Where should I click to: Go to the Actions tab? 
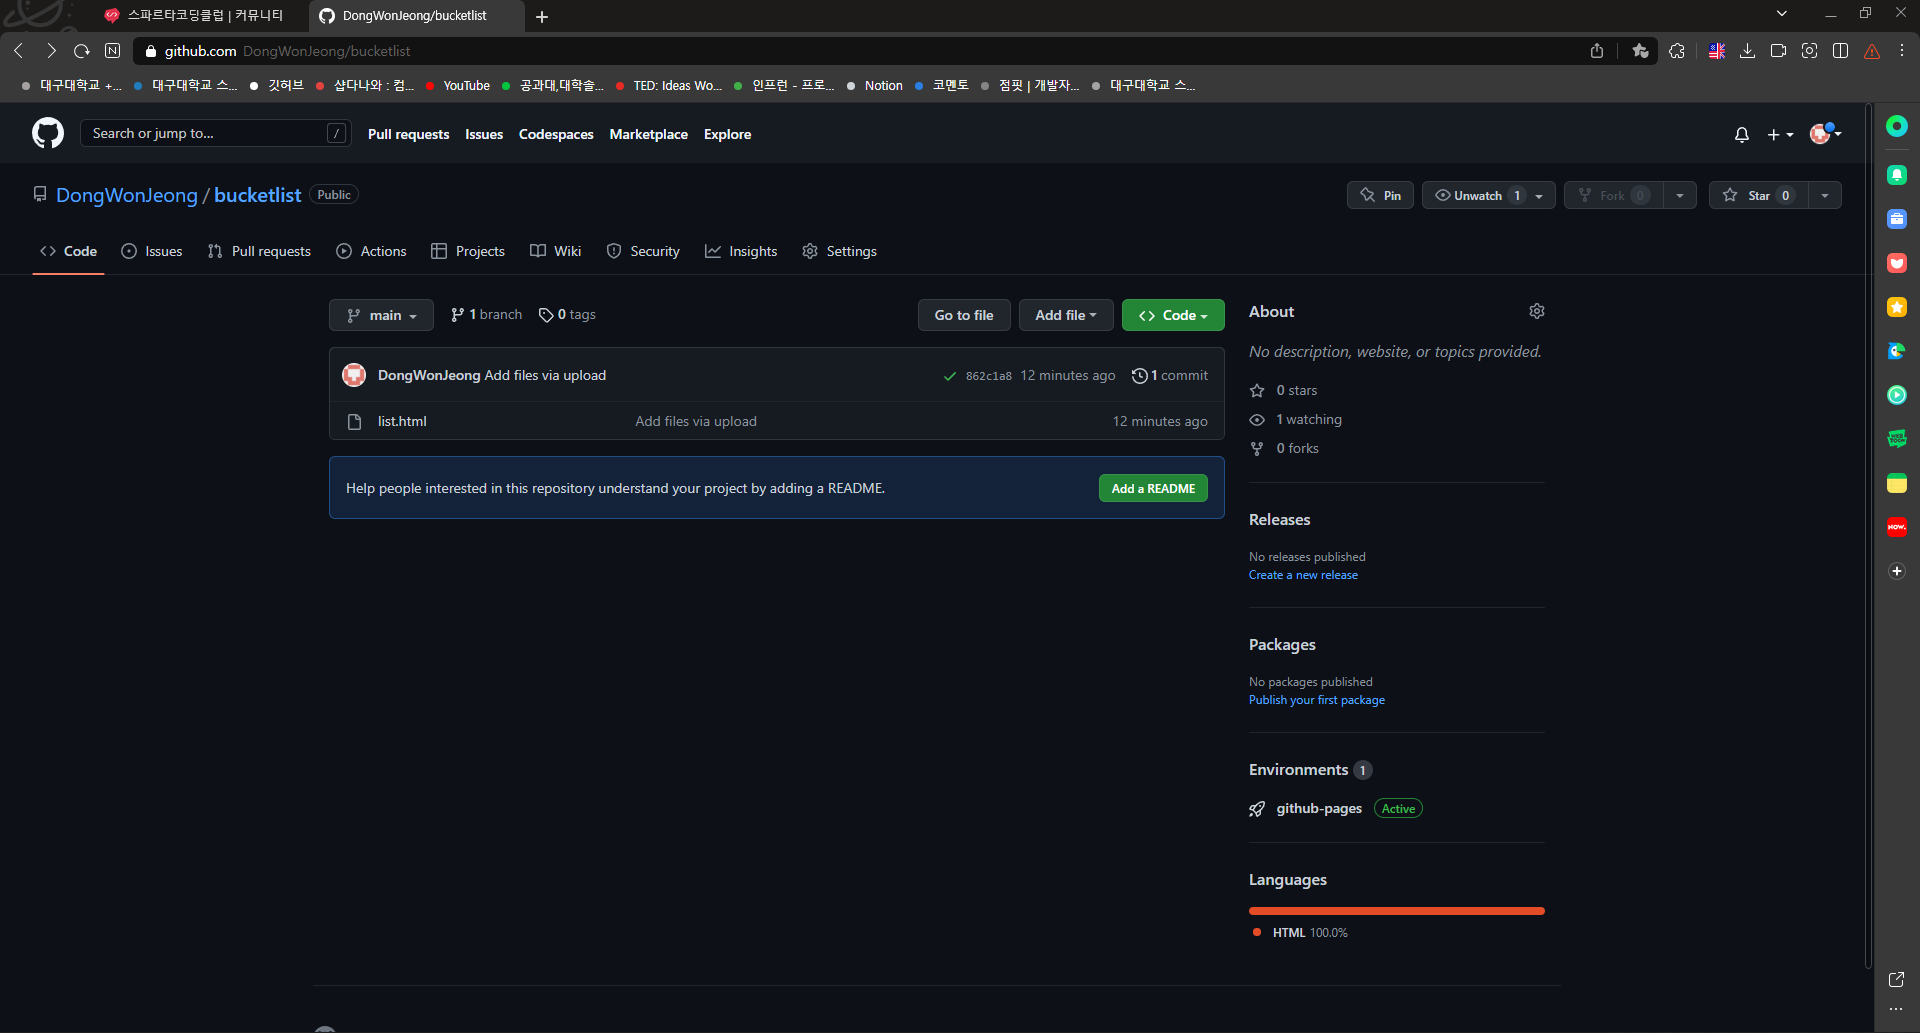371,251
